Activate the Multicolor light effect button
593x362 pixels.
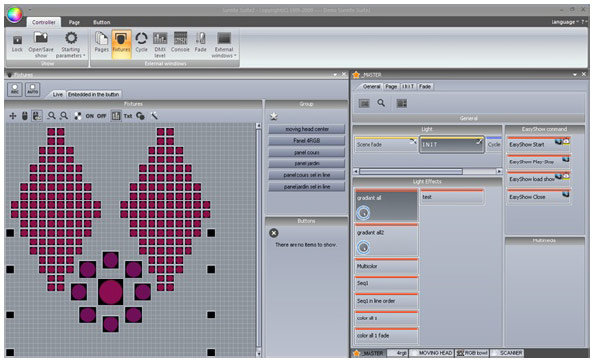pos(386,266)
